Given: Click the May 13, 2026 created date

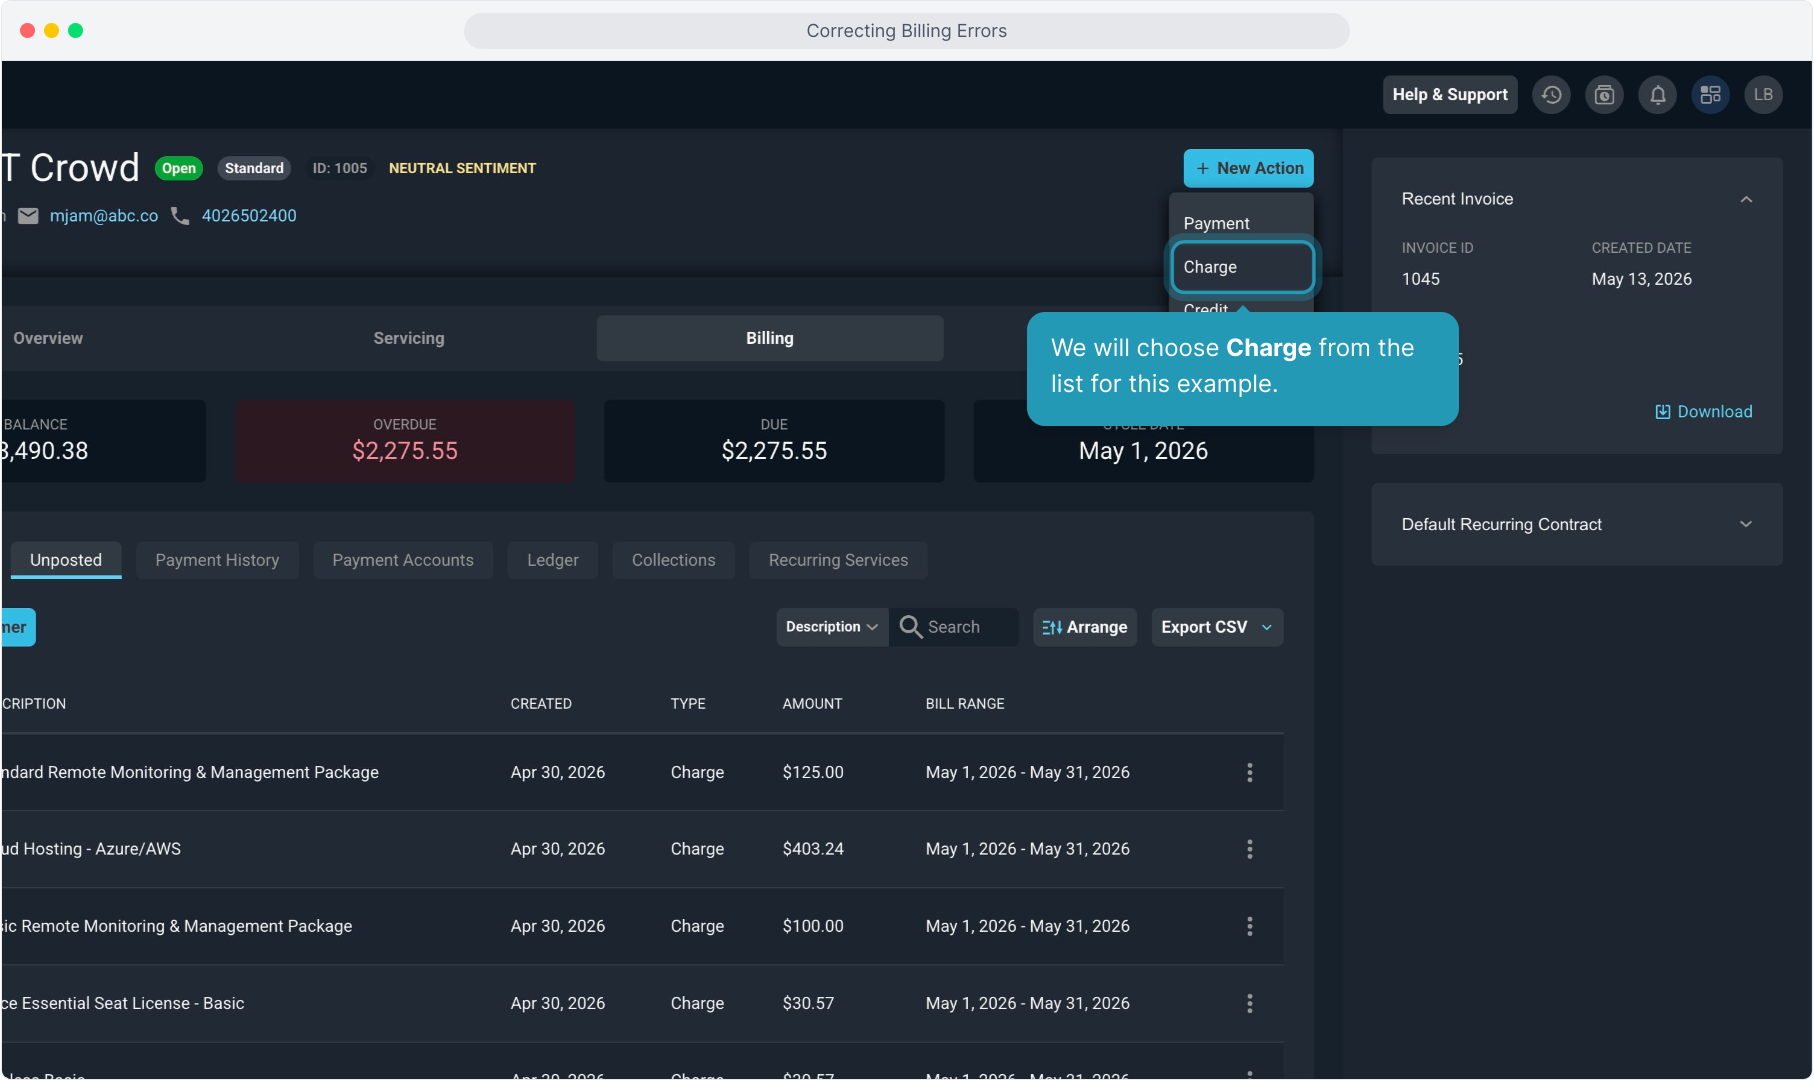Looking at the screenshot, I should (x=1642, y=279).
